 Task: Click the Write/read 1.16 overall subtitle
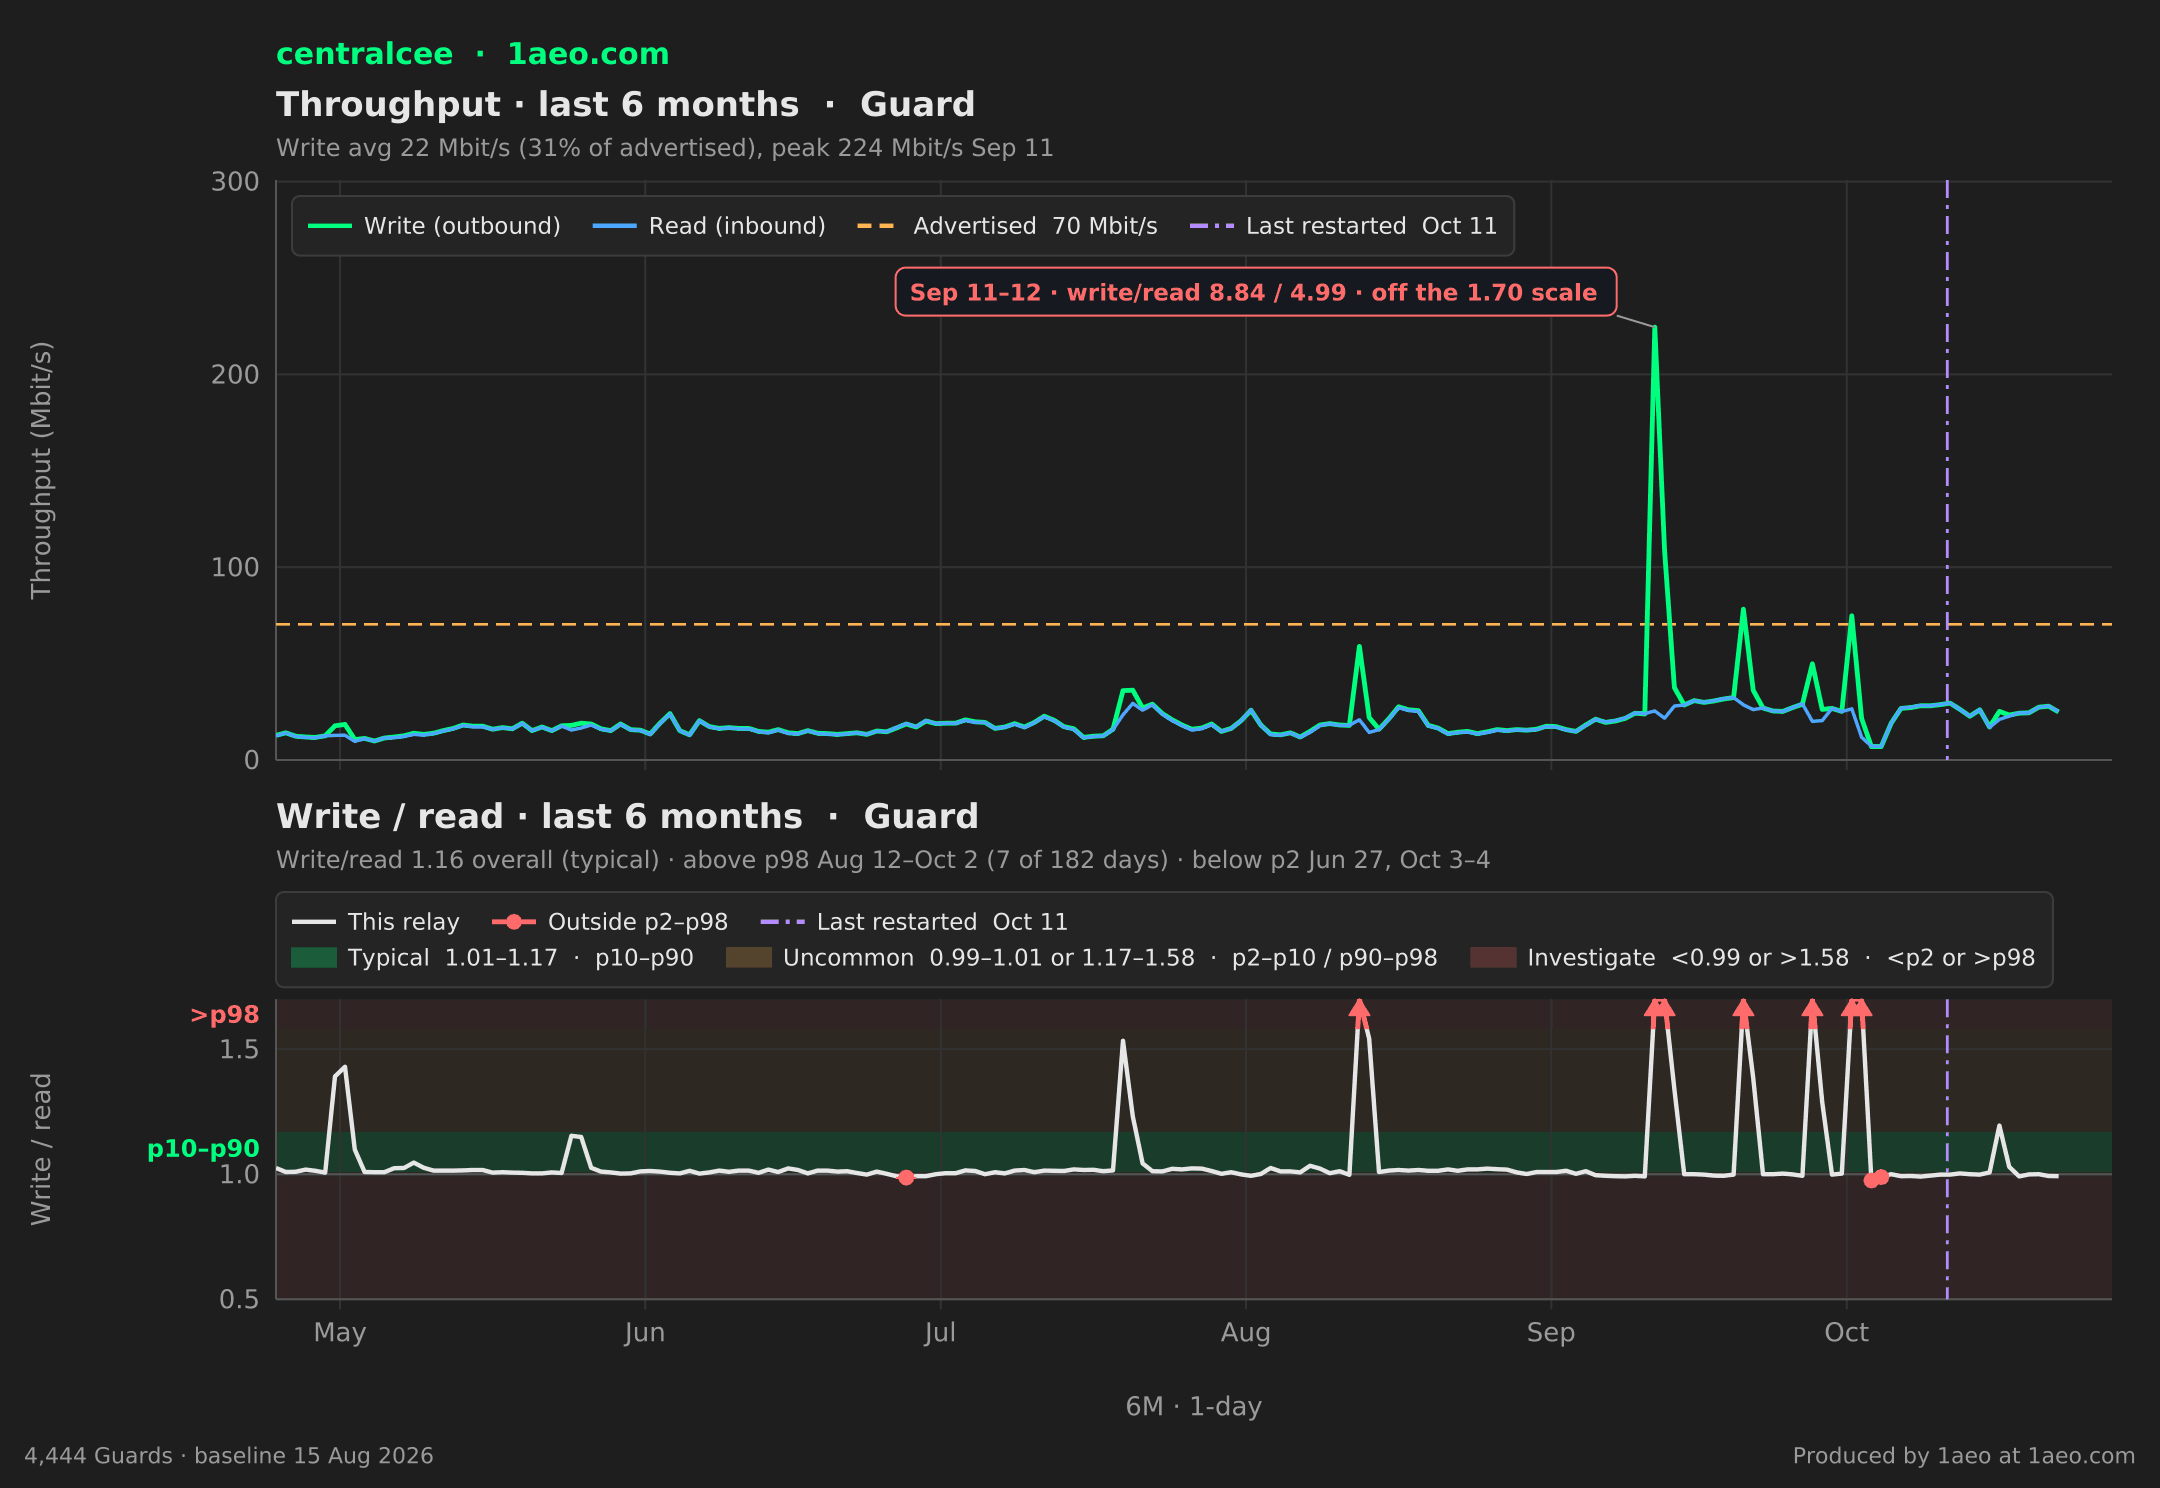coord(883,860)
